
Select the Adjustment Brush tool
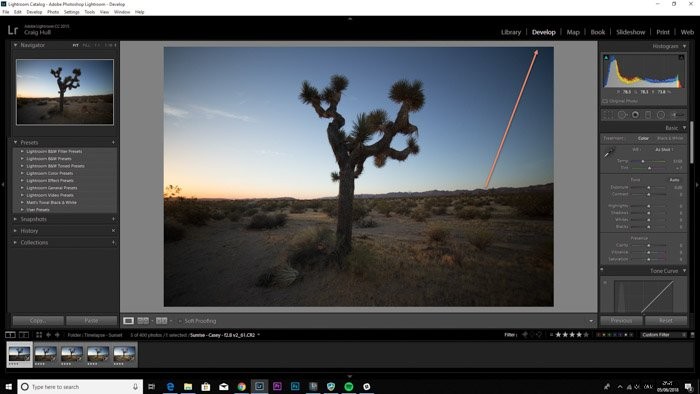677,115
